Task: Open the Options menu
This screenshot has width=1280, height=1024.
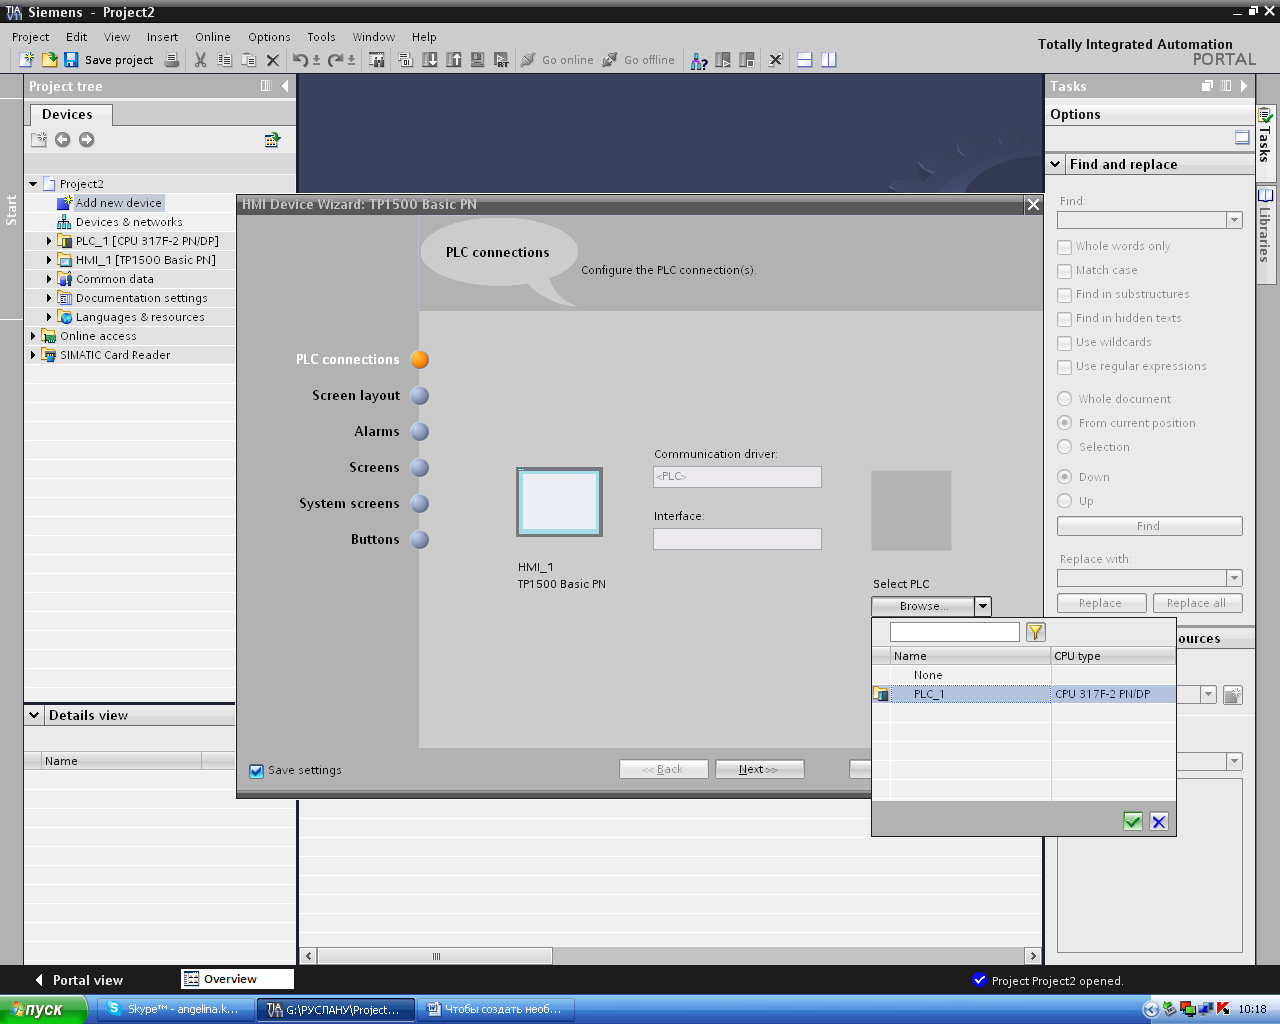Action: (x=269, y=37)
